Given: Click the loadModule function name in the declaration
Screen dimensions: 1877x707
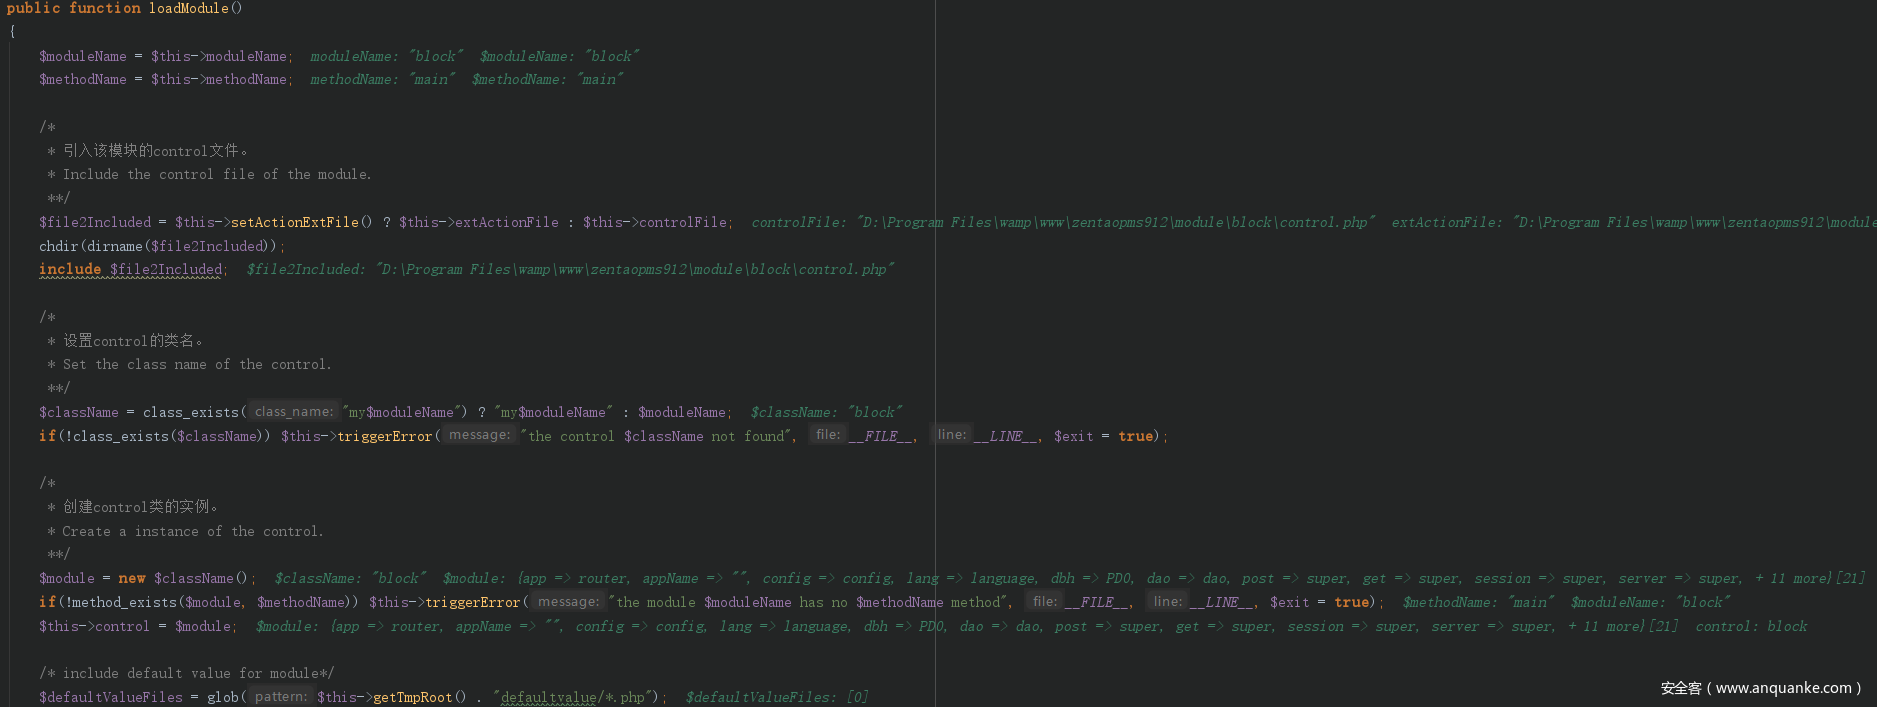Looking at the screenshot, I should click(x=189, y=8).
